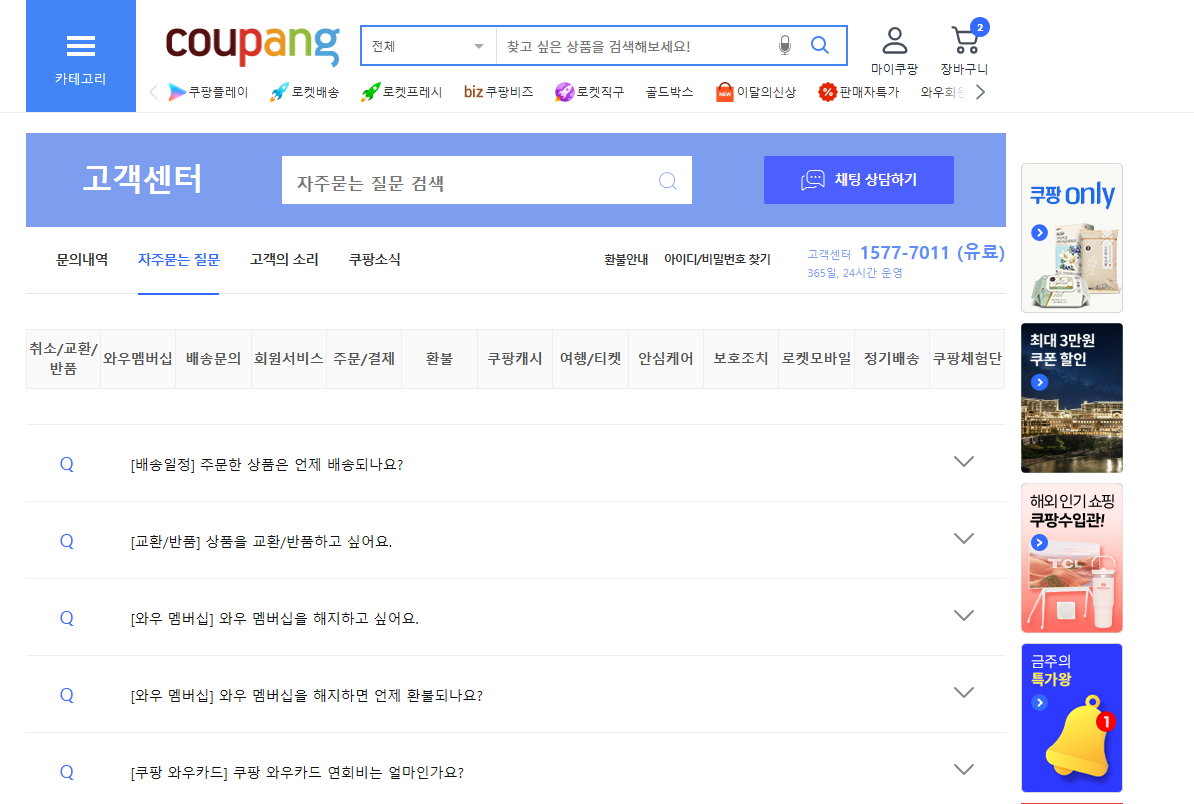Click the 채팅 상담하기 button
Screen dimensions: 1194x804
tap(858, 180)
